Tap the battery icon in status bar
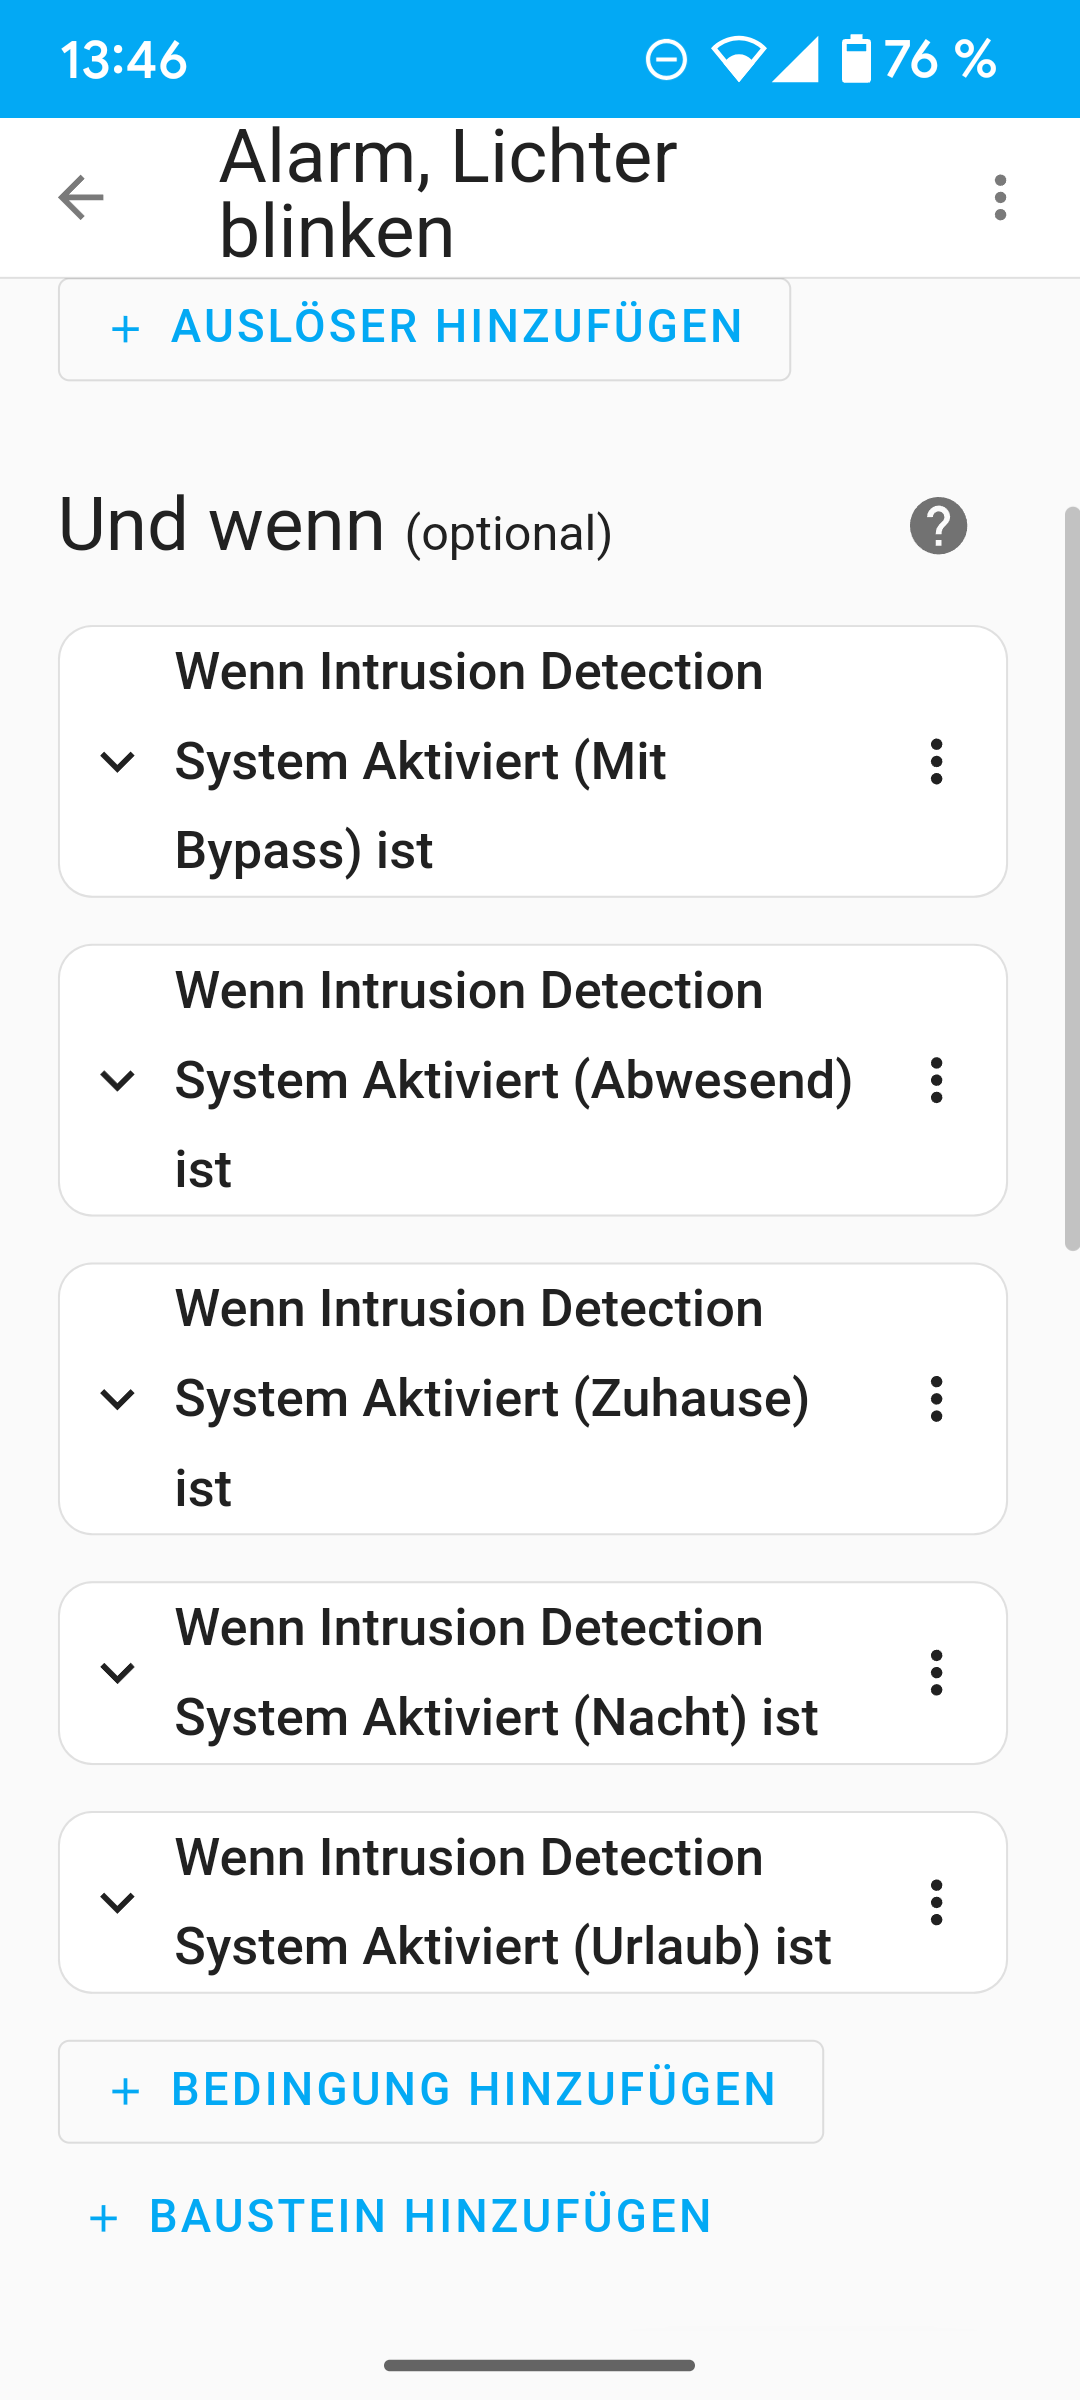The image size is (1080, 2400). coord(856,59)
